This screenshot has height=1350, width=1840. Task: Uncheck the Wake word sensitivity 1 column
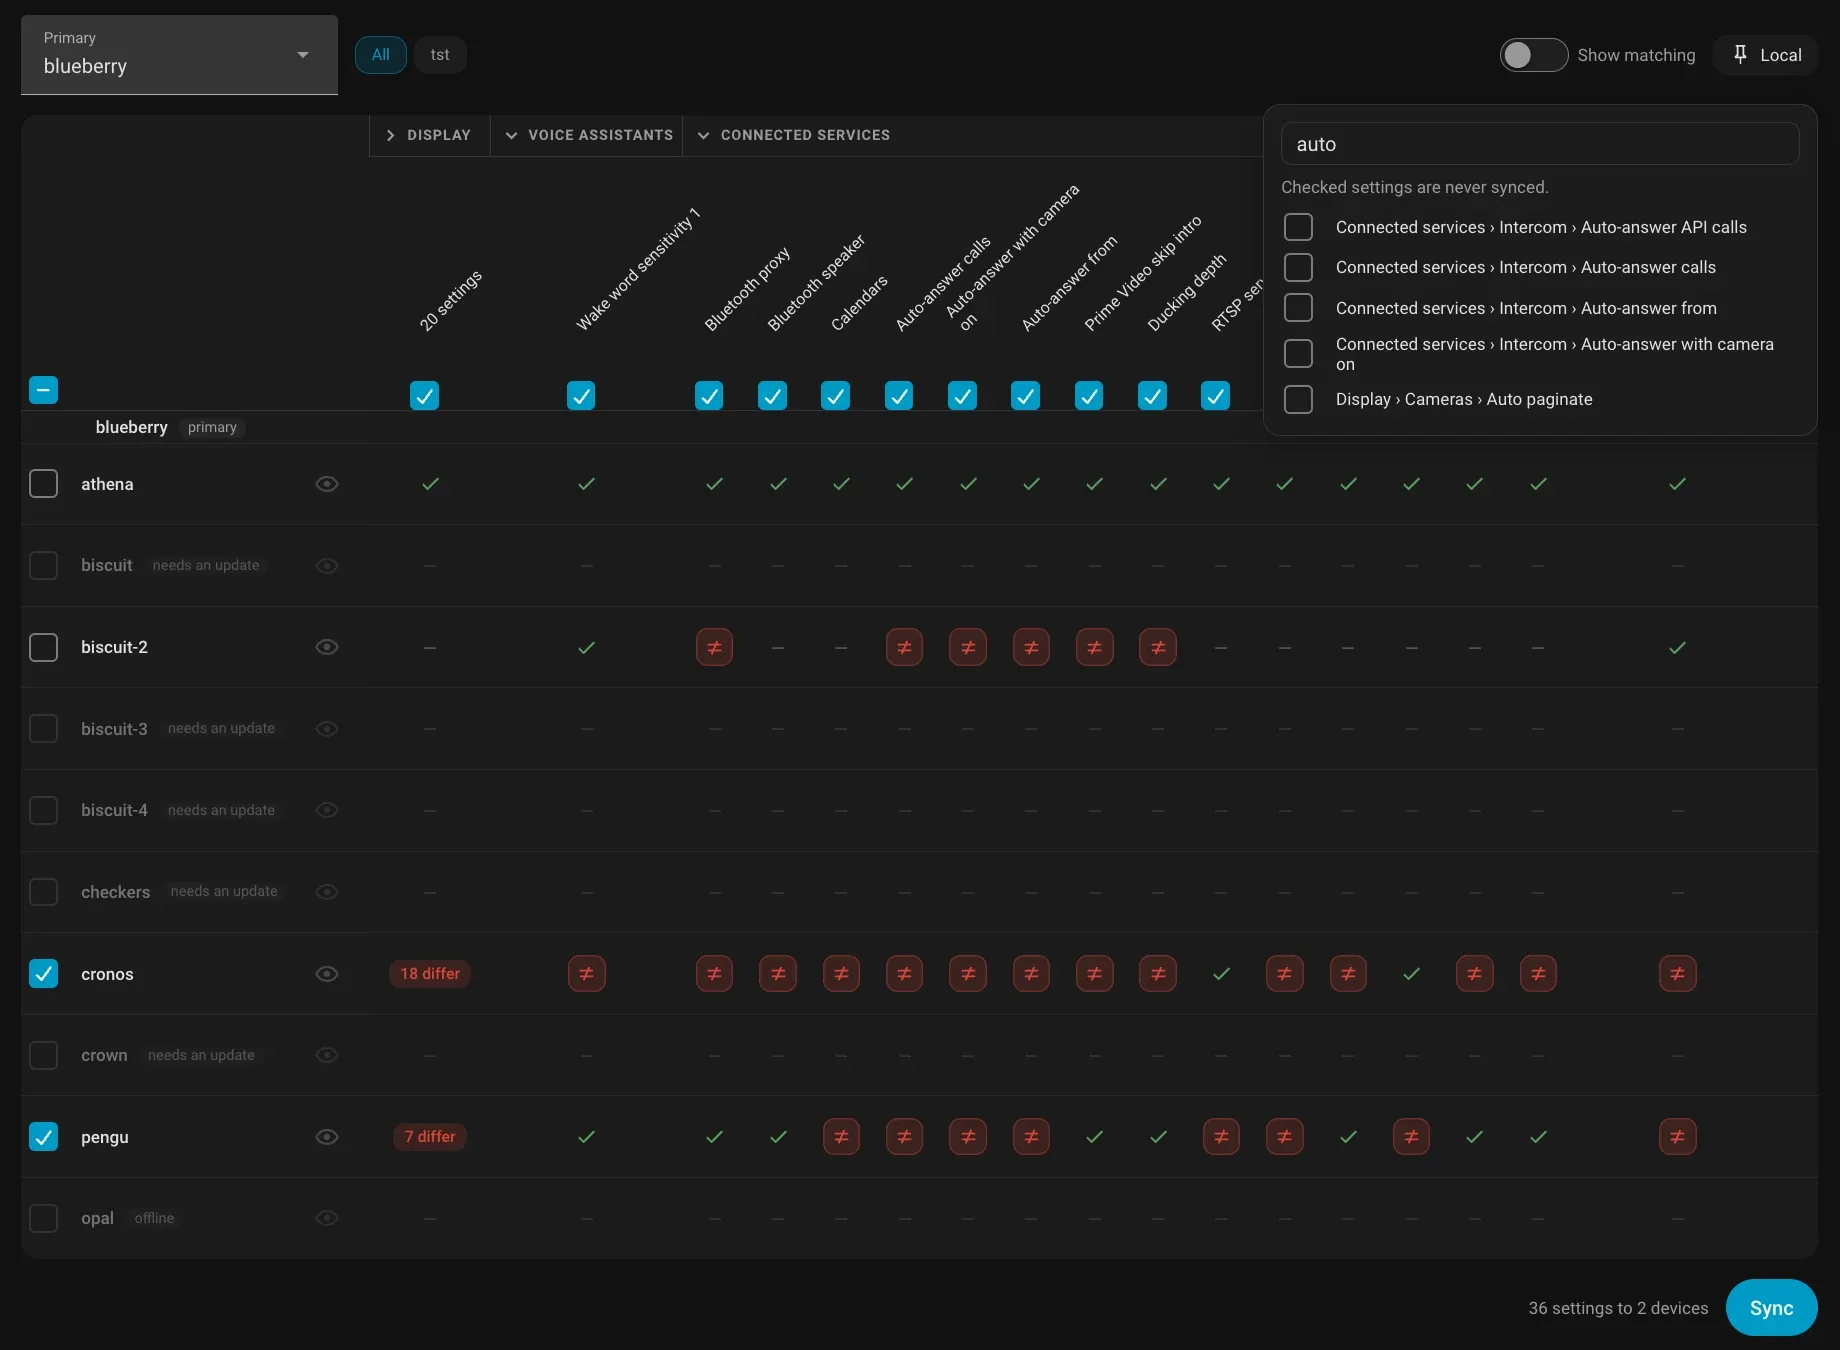click(x=581, y=396)
